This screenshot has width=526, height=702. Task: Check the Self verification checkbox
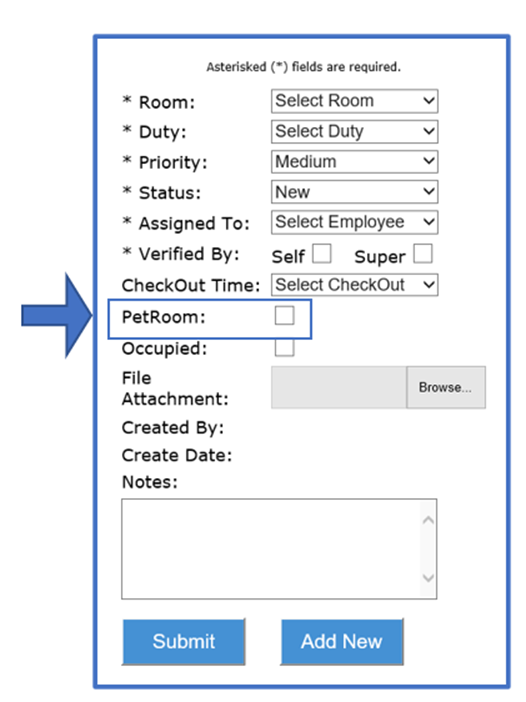(x=322, y=253)
